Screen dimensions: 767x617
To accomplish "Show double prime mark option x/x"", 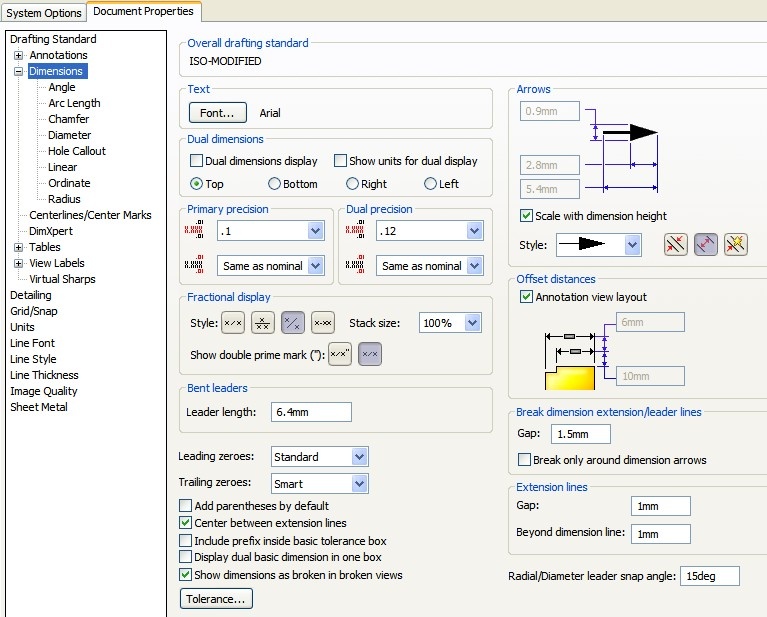I will pos(340,354).
